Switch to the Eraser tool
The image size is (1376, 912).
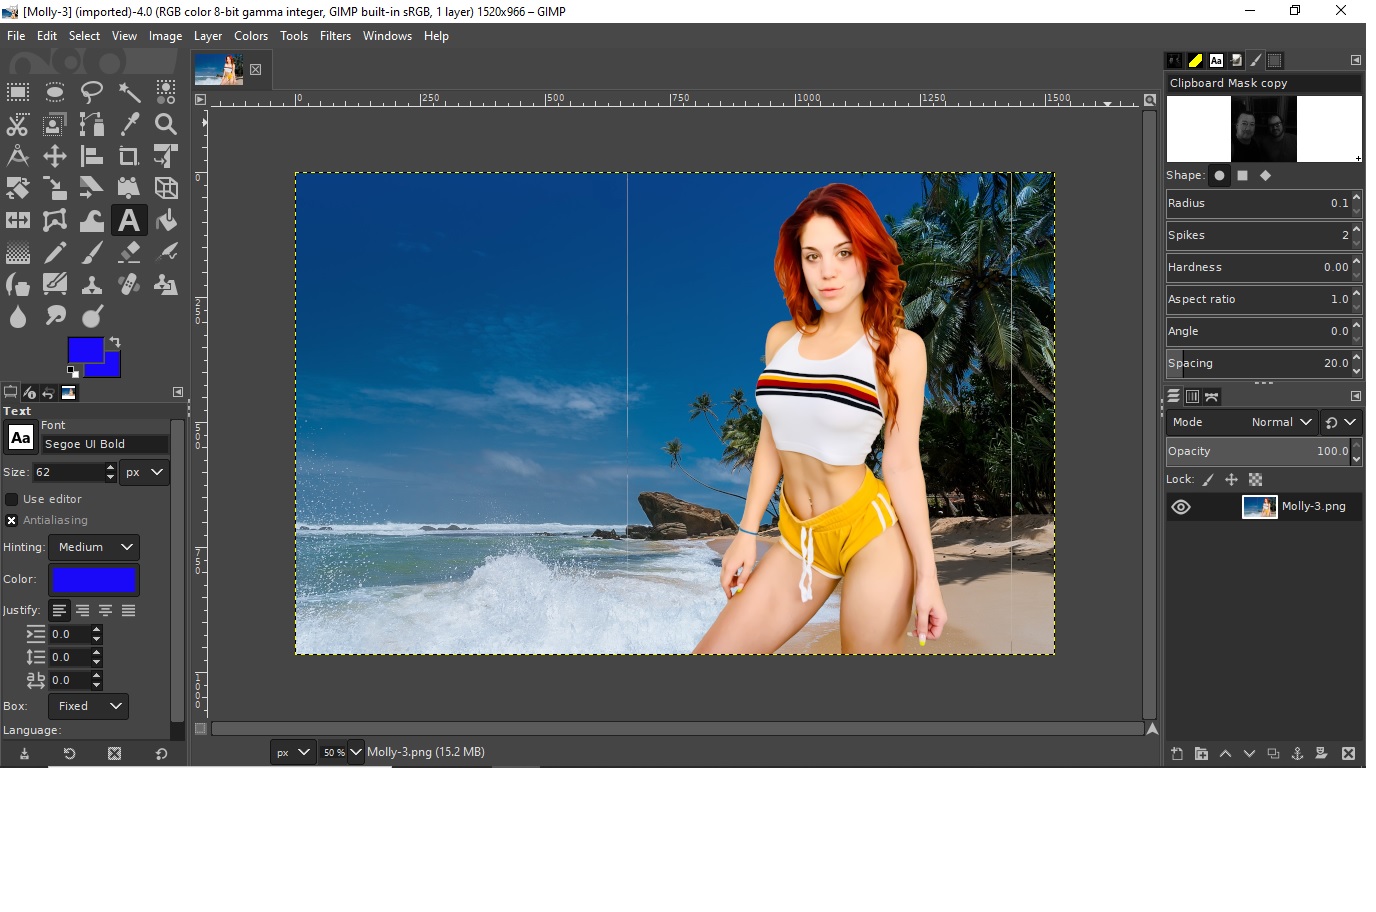click(x=129, y=252)
